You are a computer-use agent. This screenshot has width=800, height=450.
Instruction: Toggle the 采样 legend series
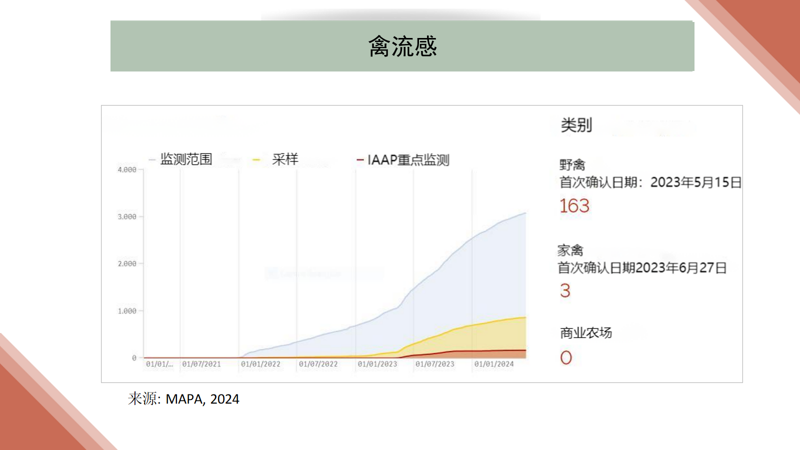(285, 159)
